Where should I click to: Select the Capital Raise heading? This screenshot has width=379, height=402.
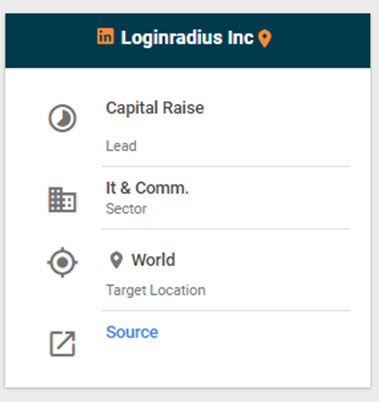(155, 108)
